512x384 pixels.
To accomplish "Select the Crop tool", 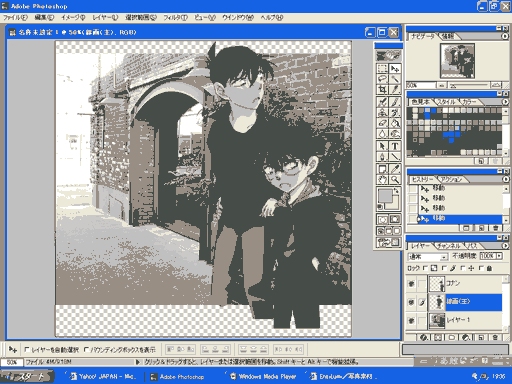I will click(x=382, y=89).
